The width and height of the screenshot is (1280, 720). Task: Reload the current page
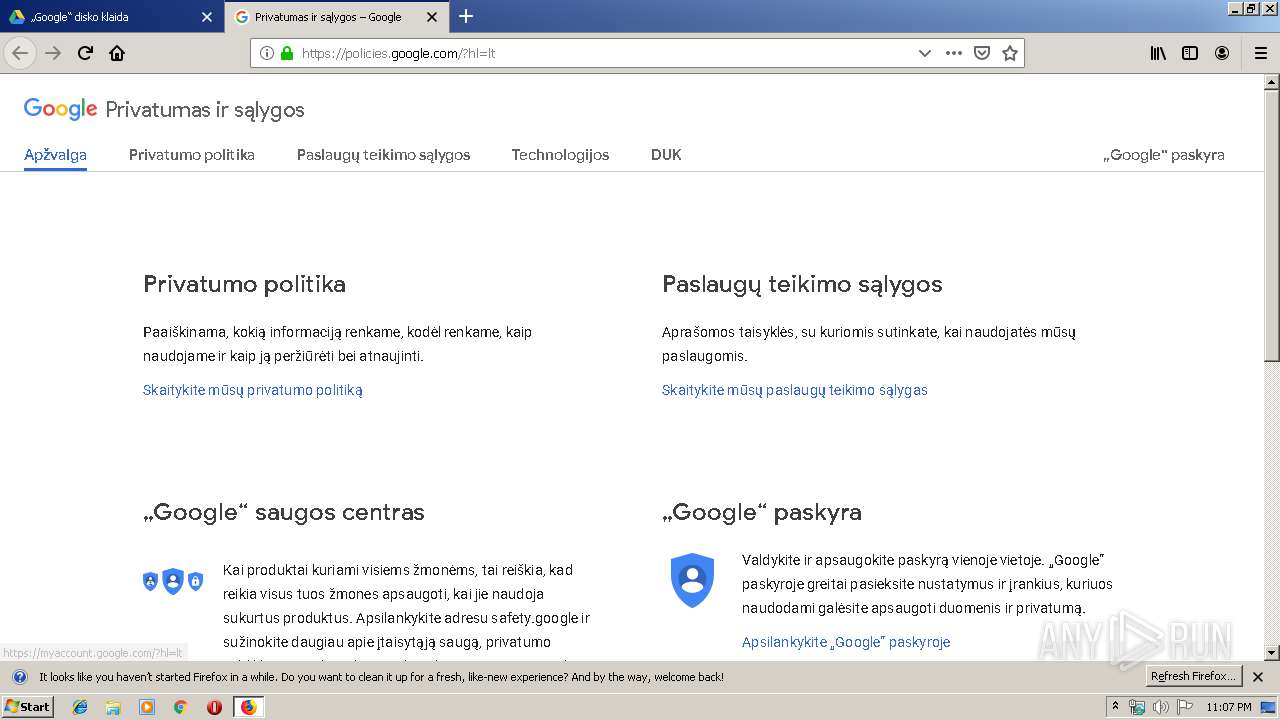[x=85, y=53]
